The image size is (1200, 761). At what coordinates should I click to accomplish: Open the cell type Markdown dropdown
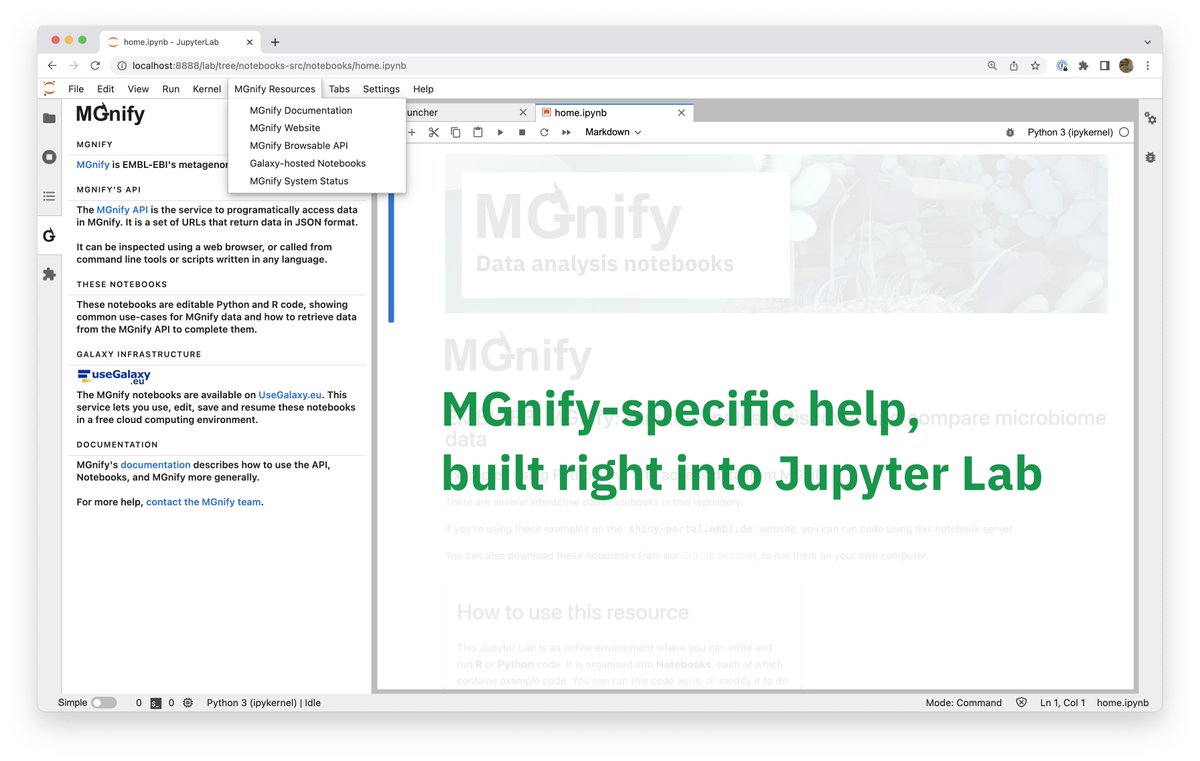[x=613, y=132]
